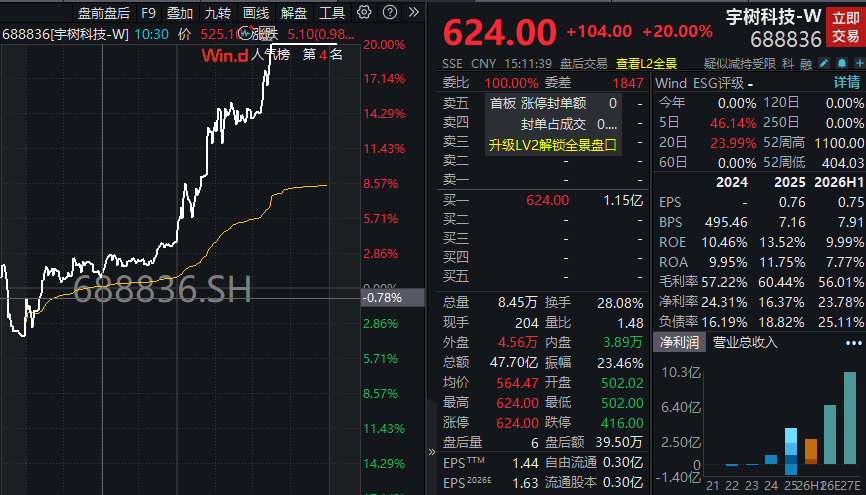Viewport: 866px width, 495px height.
Task: Open the Wind ESG 详情 link
Action: [x=846, y=83]
